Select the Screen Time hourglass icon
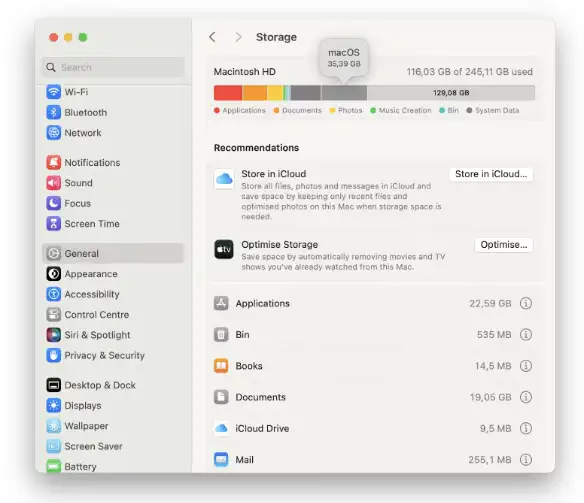The image size is (584, 503). (54, 223)
